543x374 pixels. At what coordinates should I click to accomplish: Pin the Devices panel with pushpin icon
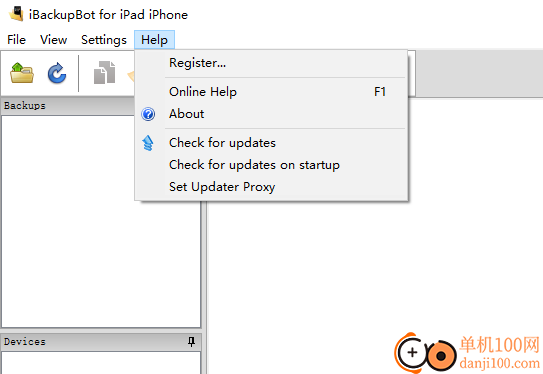coord(191,342)
